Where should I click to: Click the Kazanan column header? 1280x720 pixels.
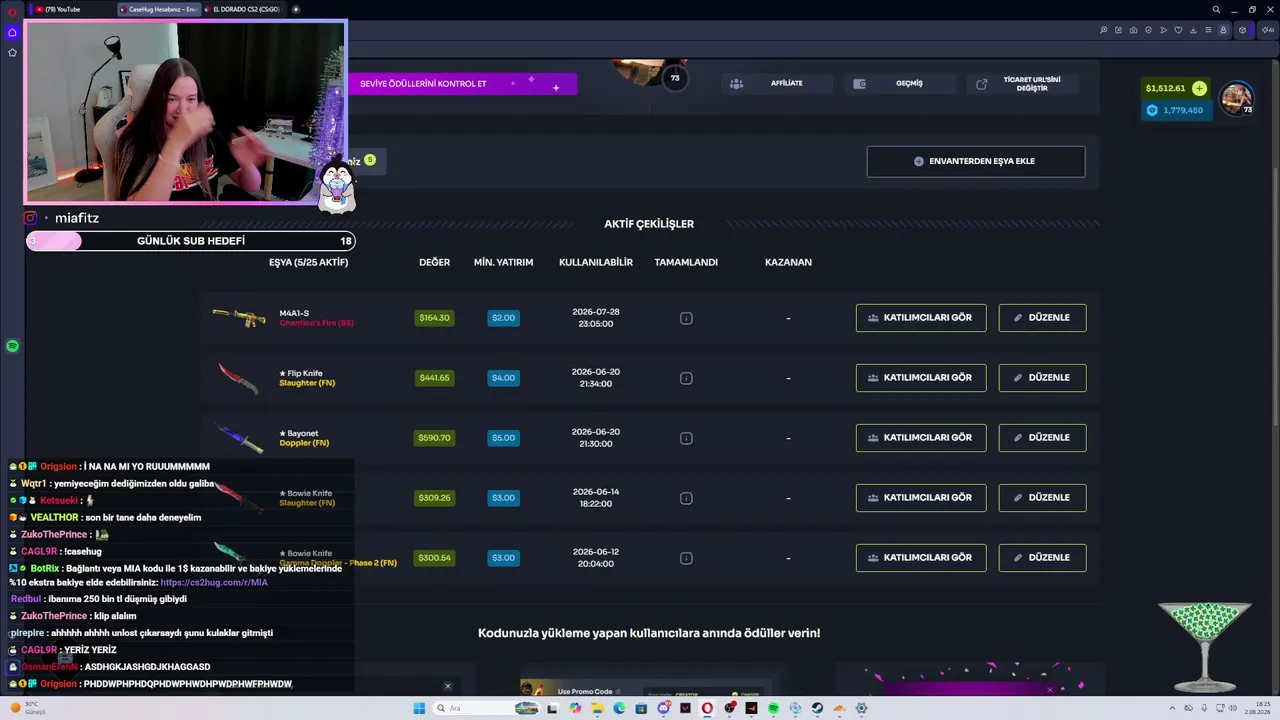[x=788, y=262]
